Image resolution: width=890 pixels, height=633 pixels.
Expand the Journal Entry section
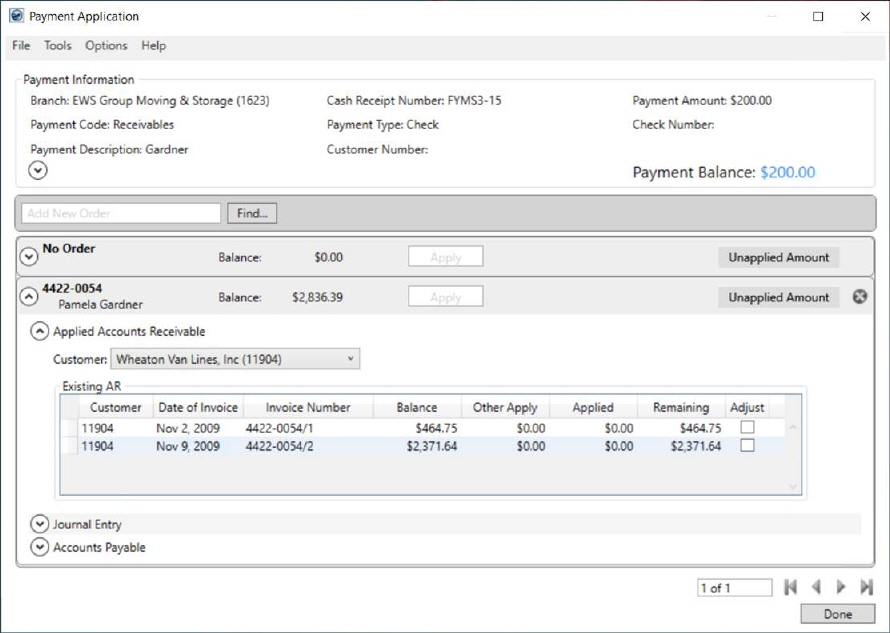pyautogui.click(x=40, y=524)
